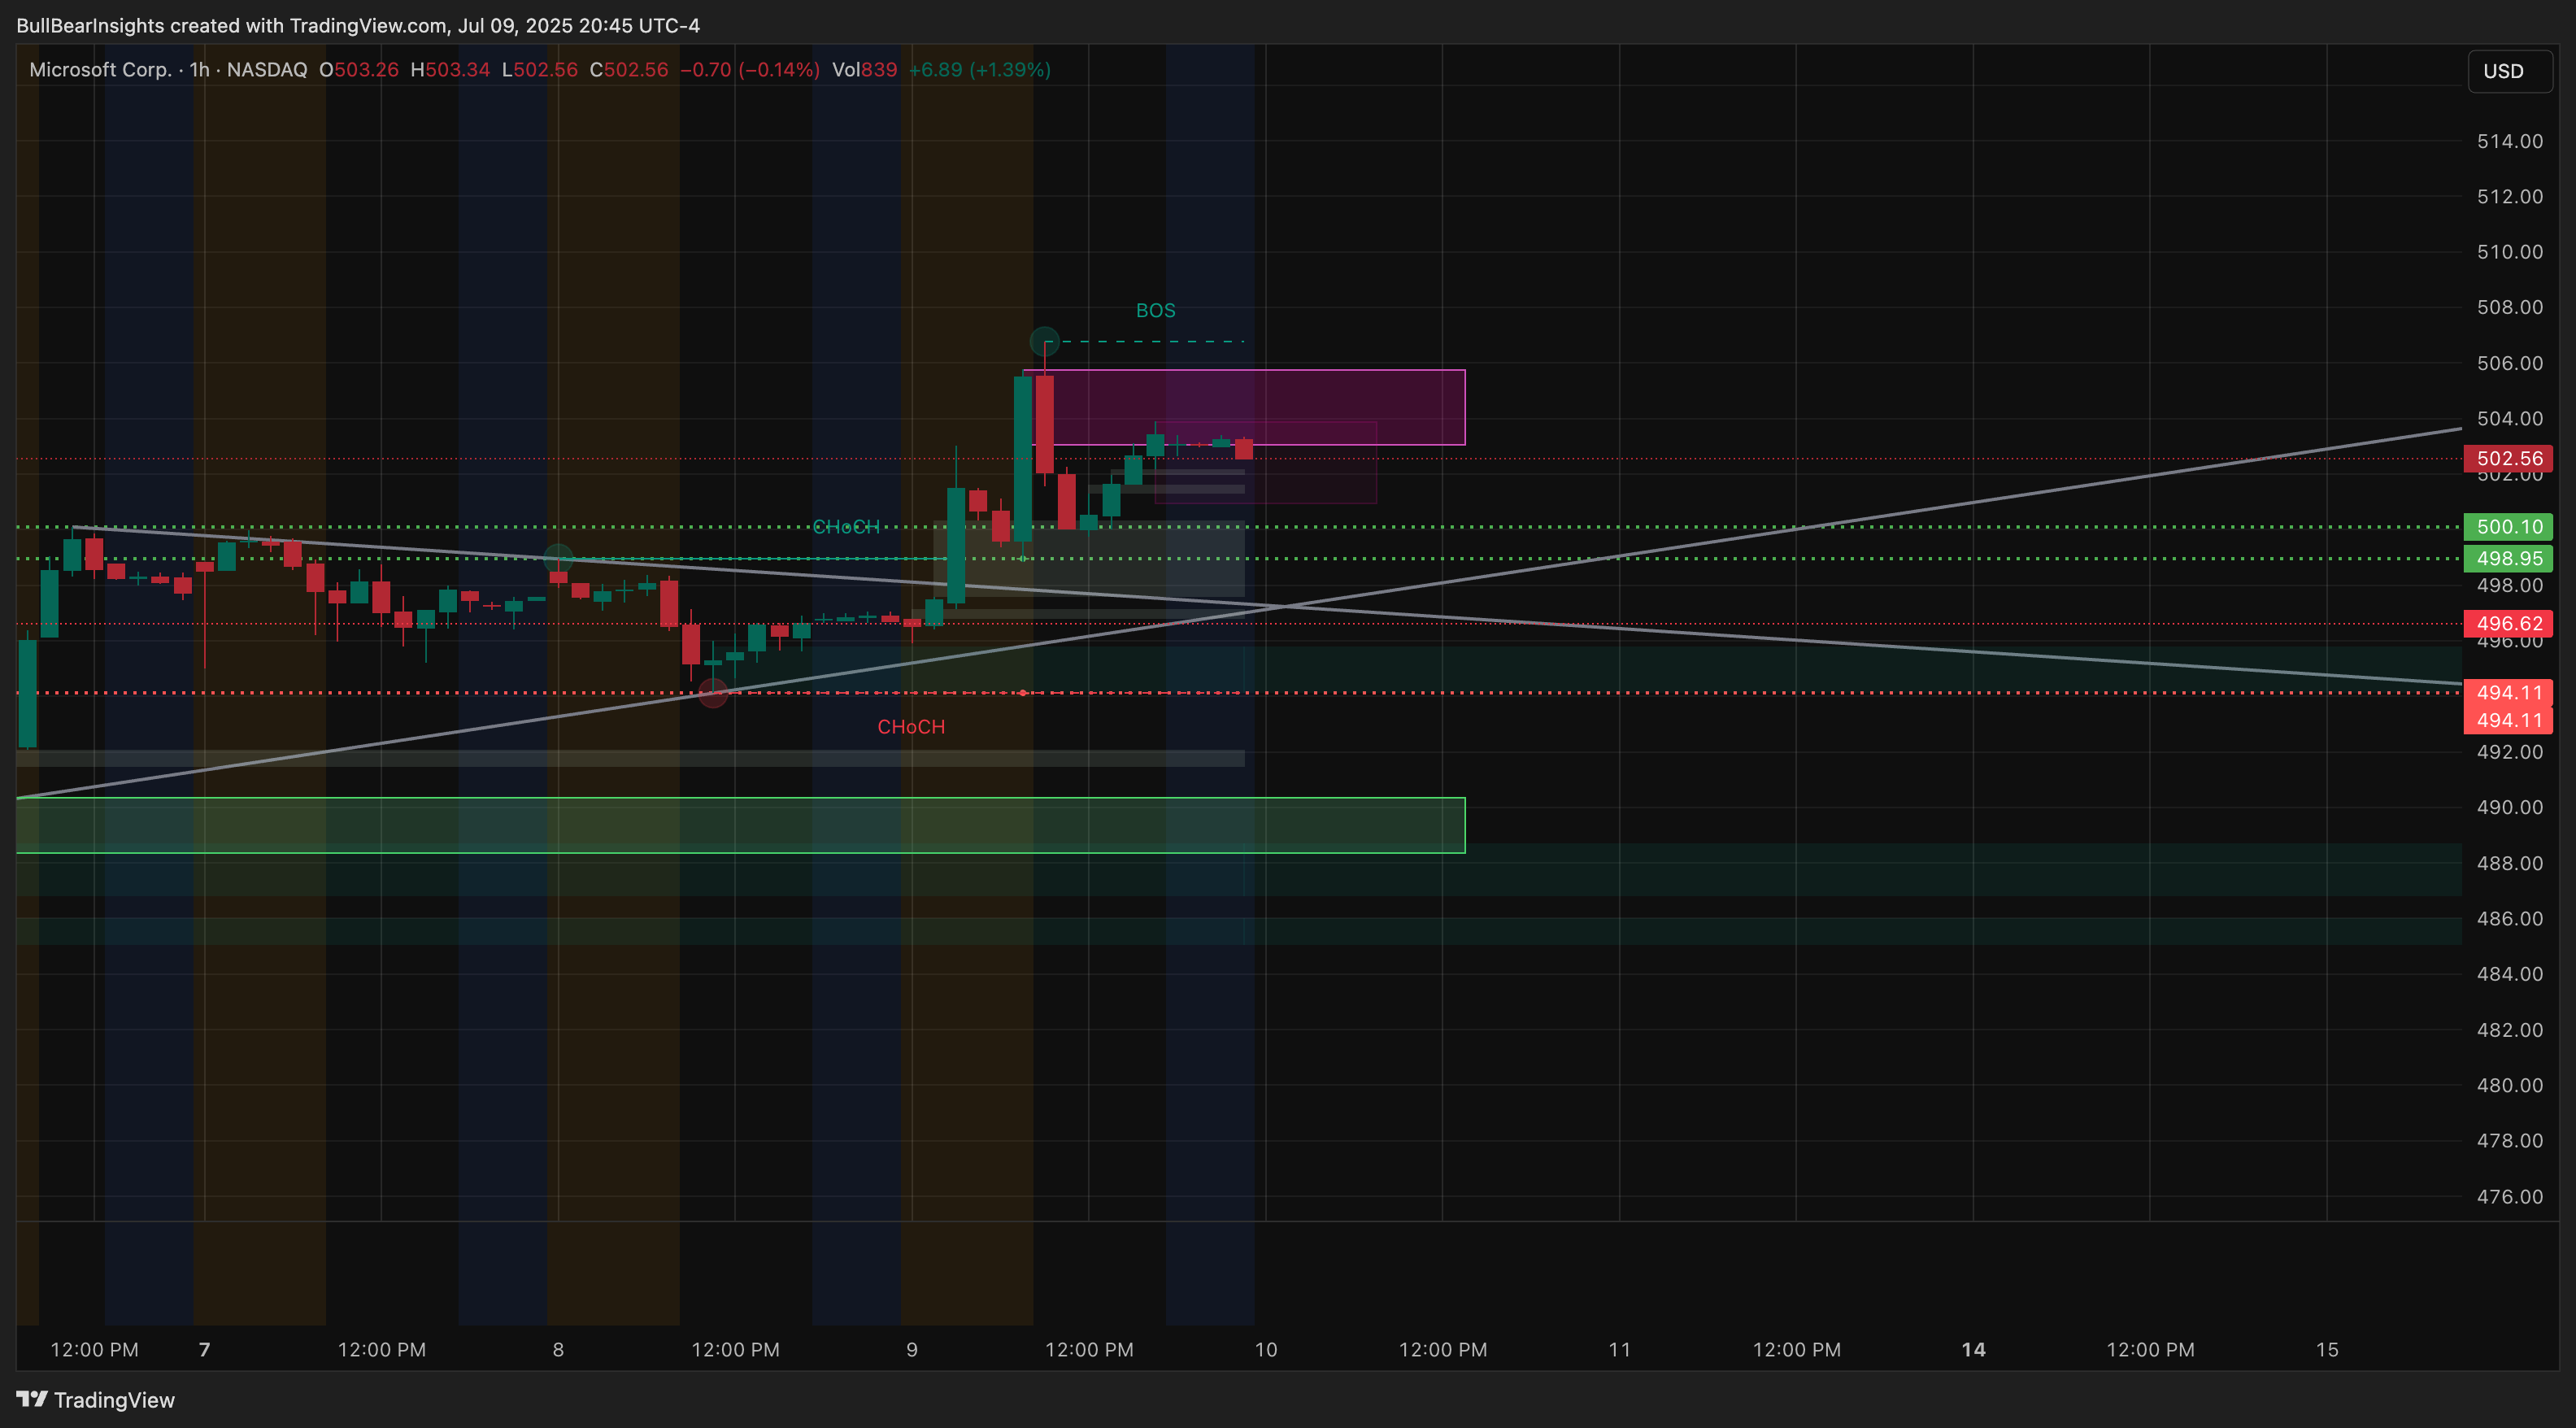Click the 500.10 green price label
The image size is (2576, 1428).
(x=2507, y=527)
